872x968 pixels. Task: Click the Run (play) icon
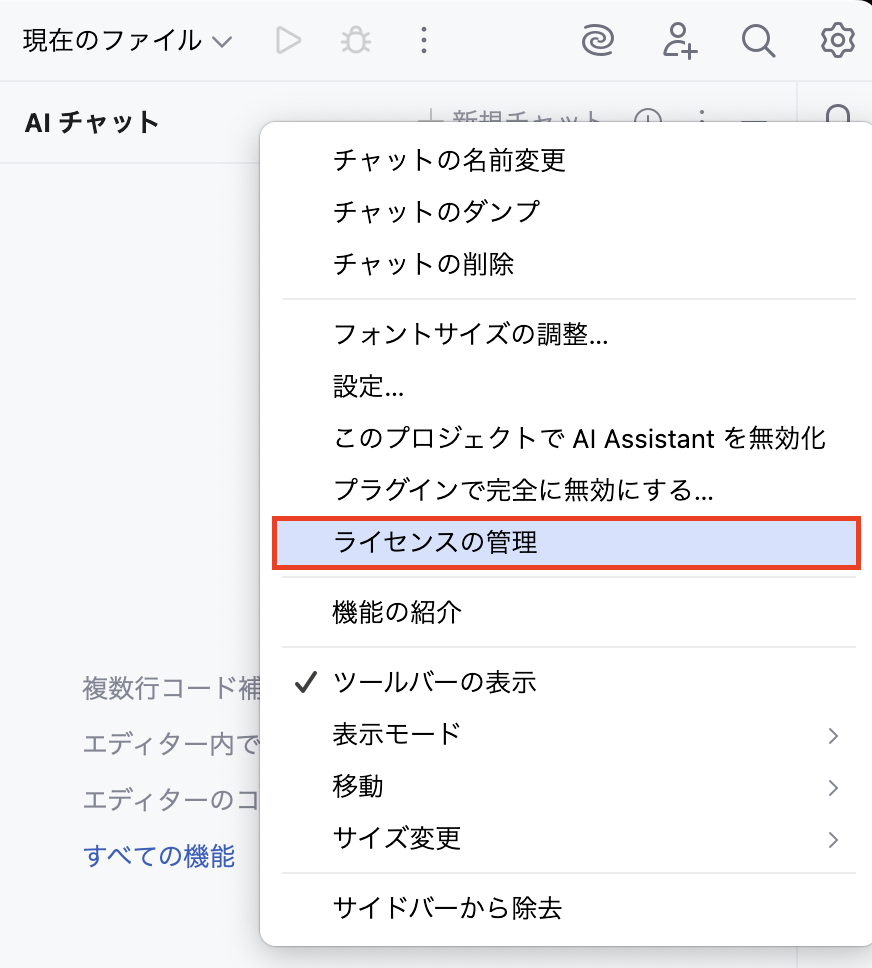(289, 40)
